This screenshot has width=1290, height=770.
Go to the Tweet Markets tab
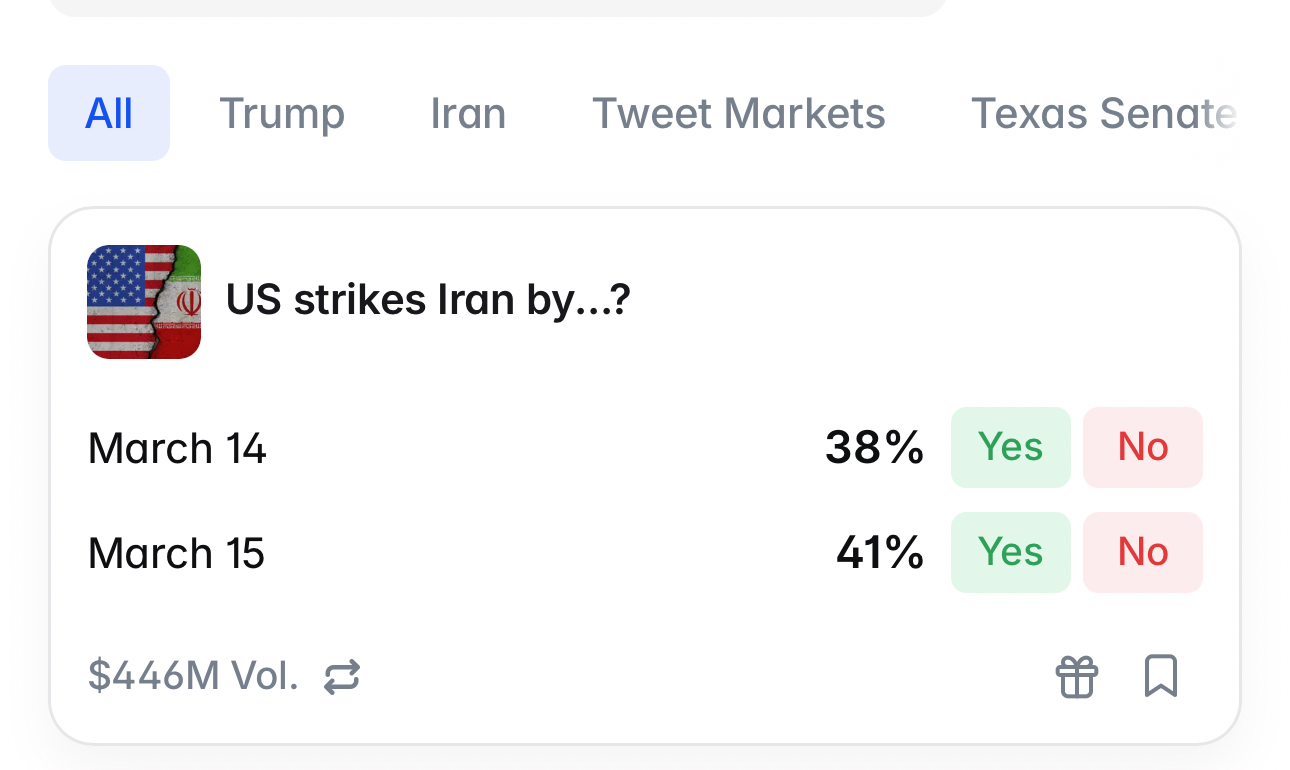click(x=738, y=113)
